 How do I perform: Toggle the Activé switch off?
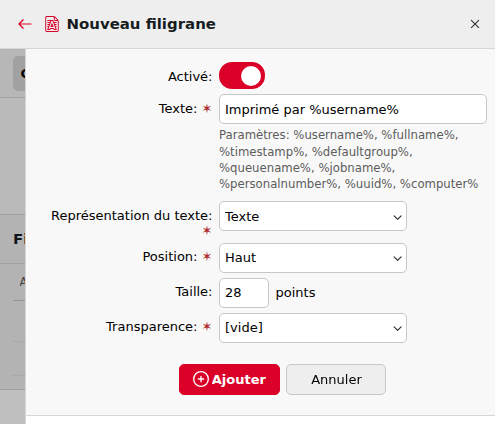tap(242, 76)
